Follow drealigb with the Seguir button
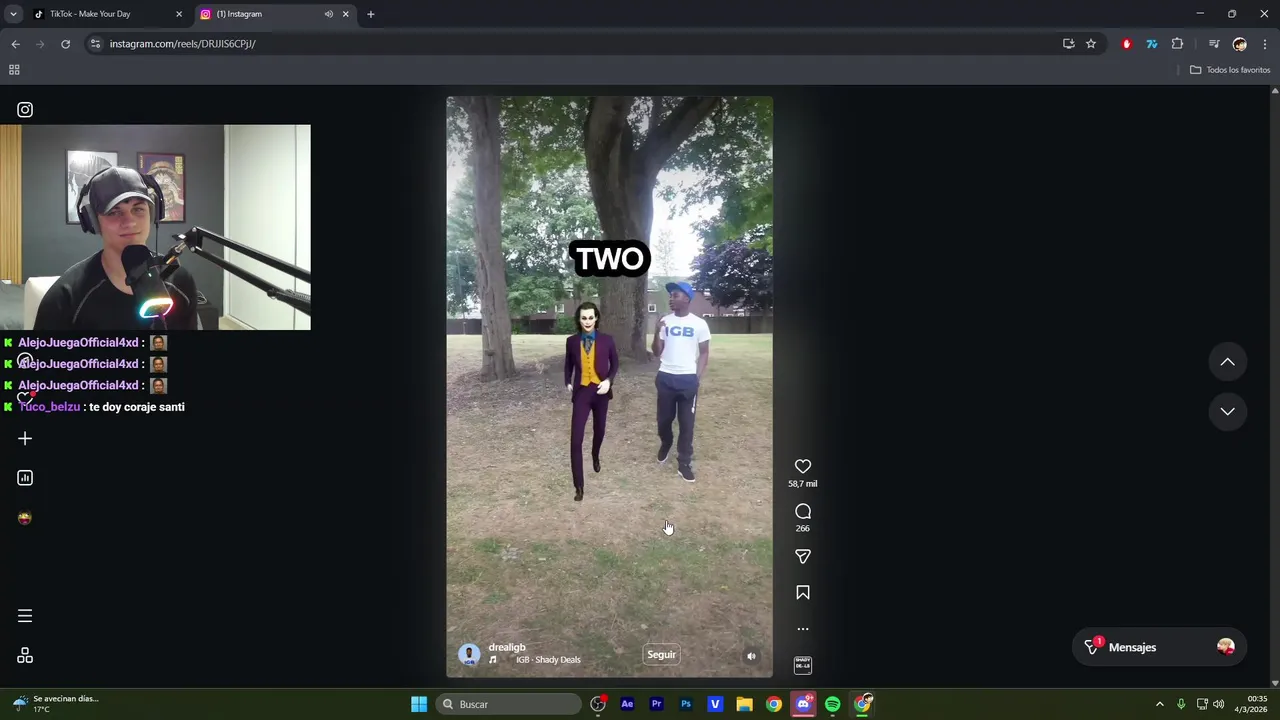The image size is (1280, 720). tap(661, 655)
